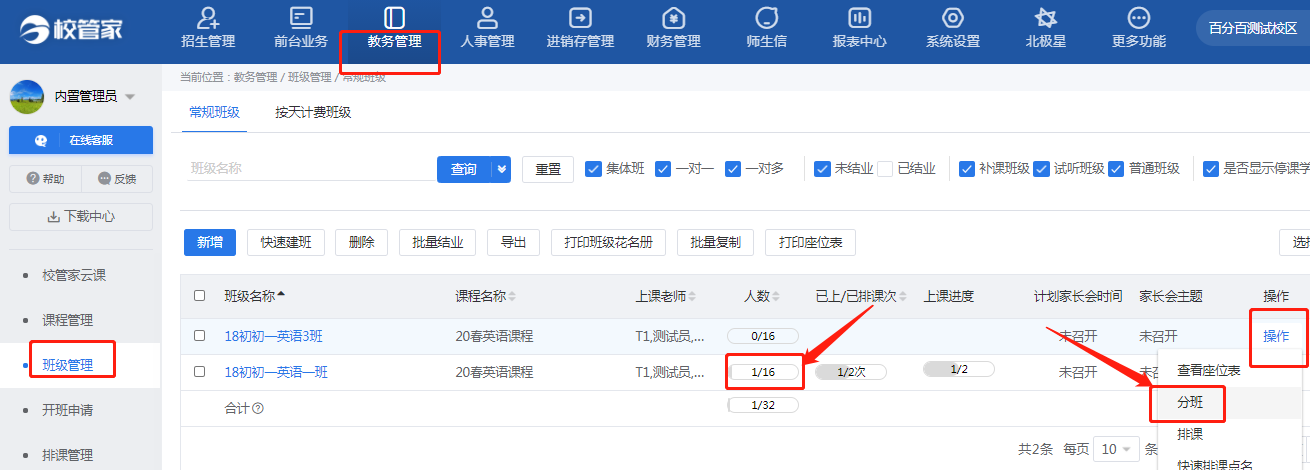Click the 校管家 logo
Viewport: 1310px width, 470px height.
point(71,29)
